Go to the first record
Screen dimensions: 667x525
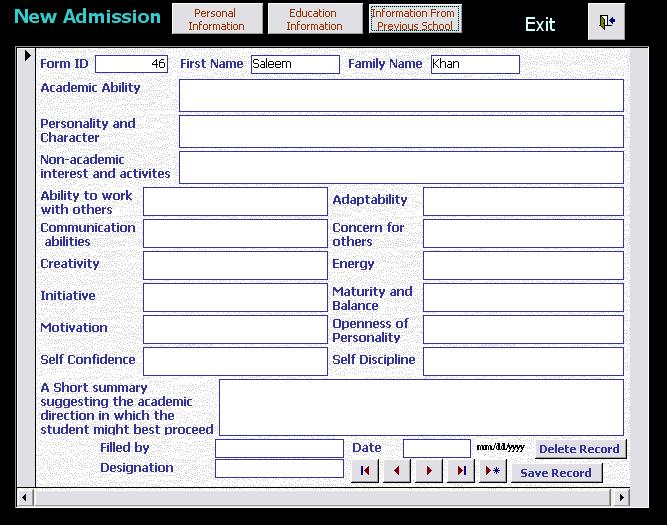click(x=365, y=471)
